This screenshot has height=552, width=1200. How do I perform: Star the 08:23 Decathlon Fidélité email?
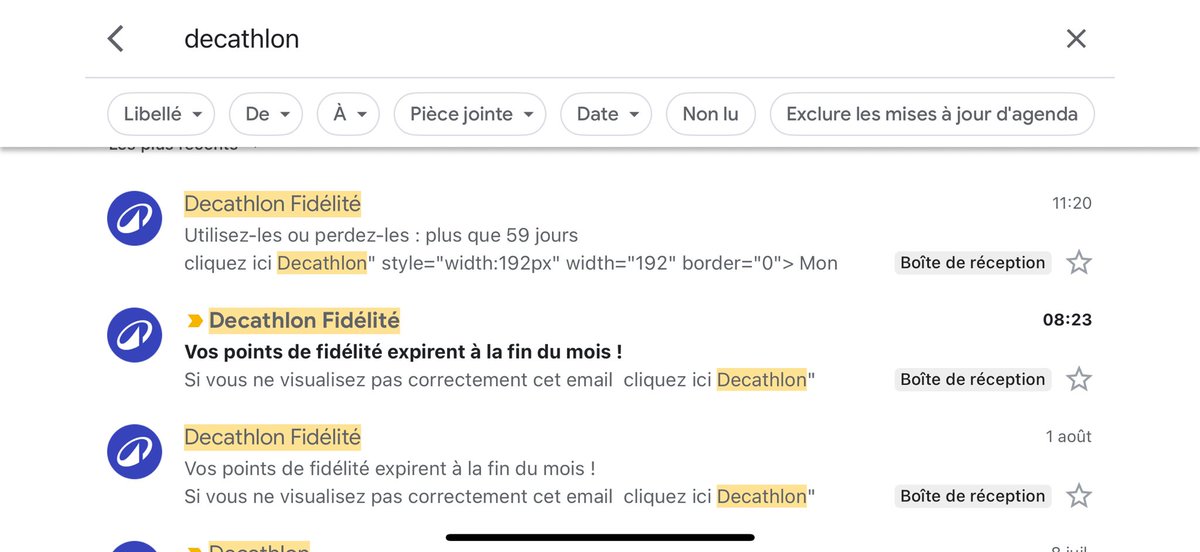click(1078, 379)
